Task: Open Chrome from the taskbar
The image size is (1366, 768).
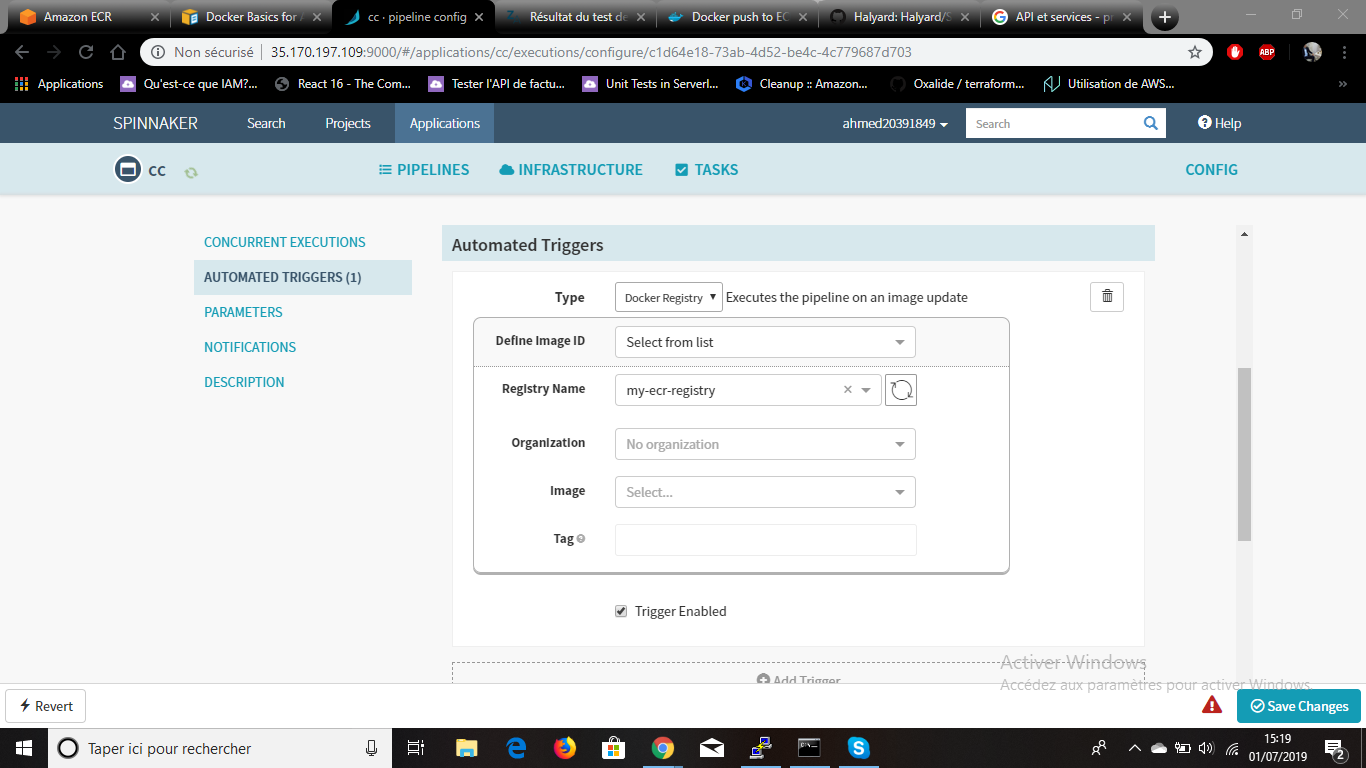Action: 662,747
